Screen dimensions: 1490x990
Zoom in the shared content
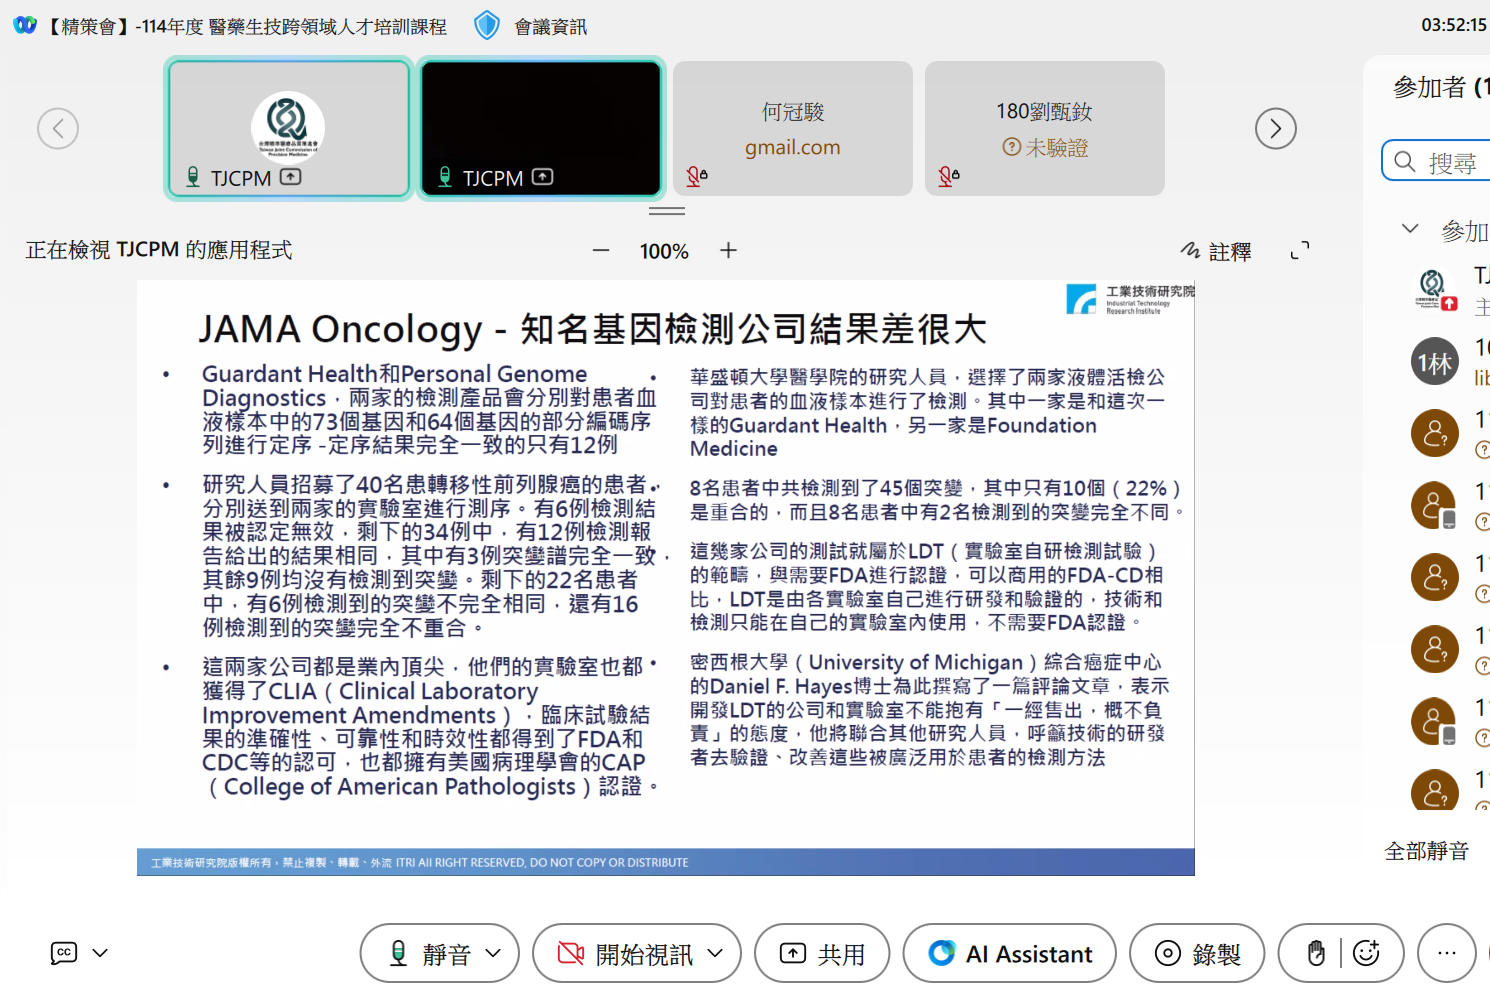click(x=728, y=250)
